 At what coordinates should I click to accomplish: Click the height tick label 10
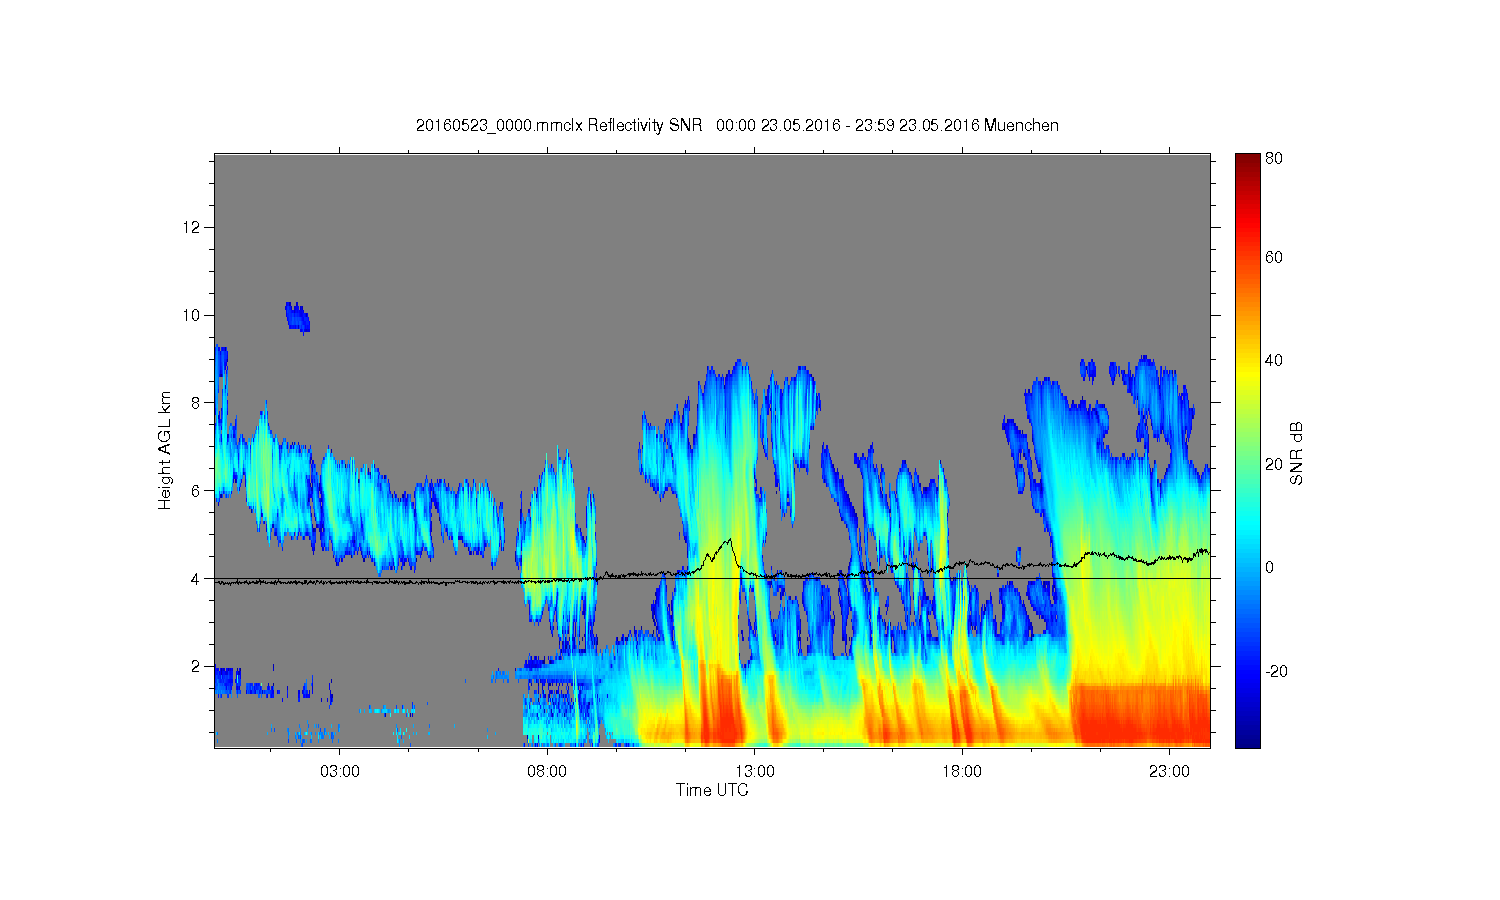click(193, 315)
